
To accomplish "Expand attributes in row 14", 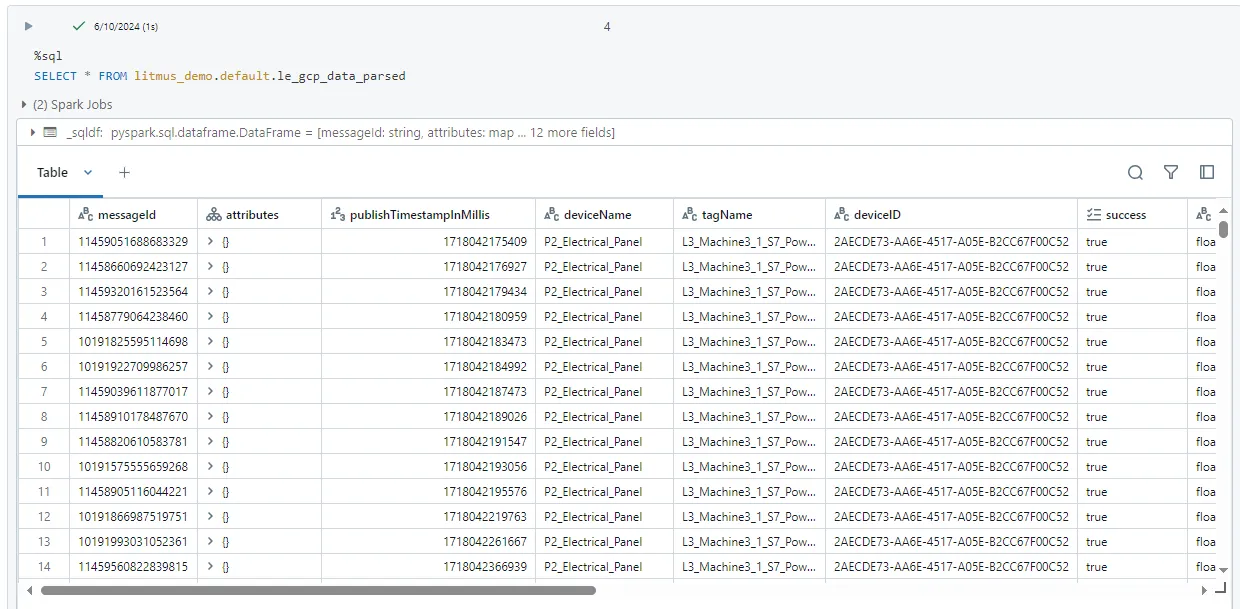I will tap(210, 566).
